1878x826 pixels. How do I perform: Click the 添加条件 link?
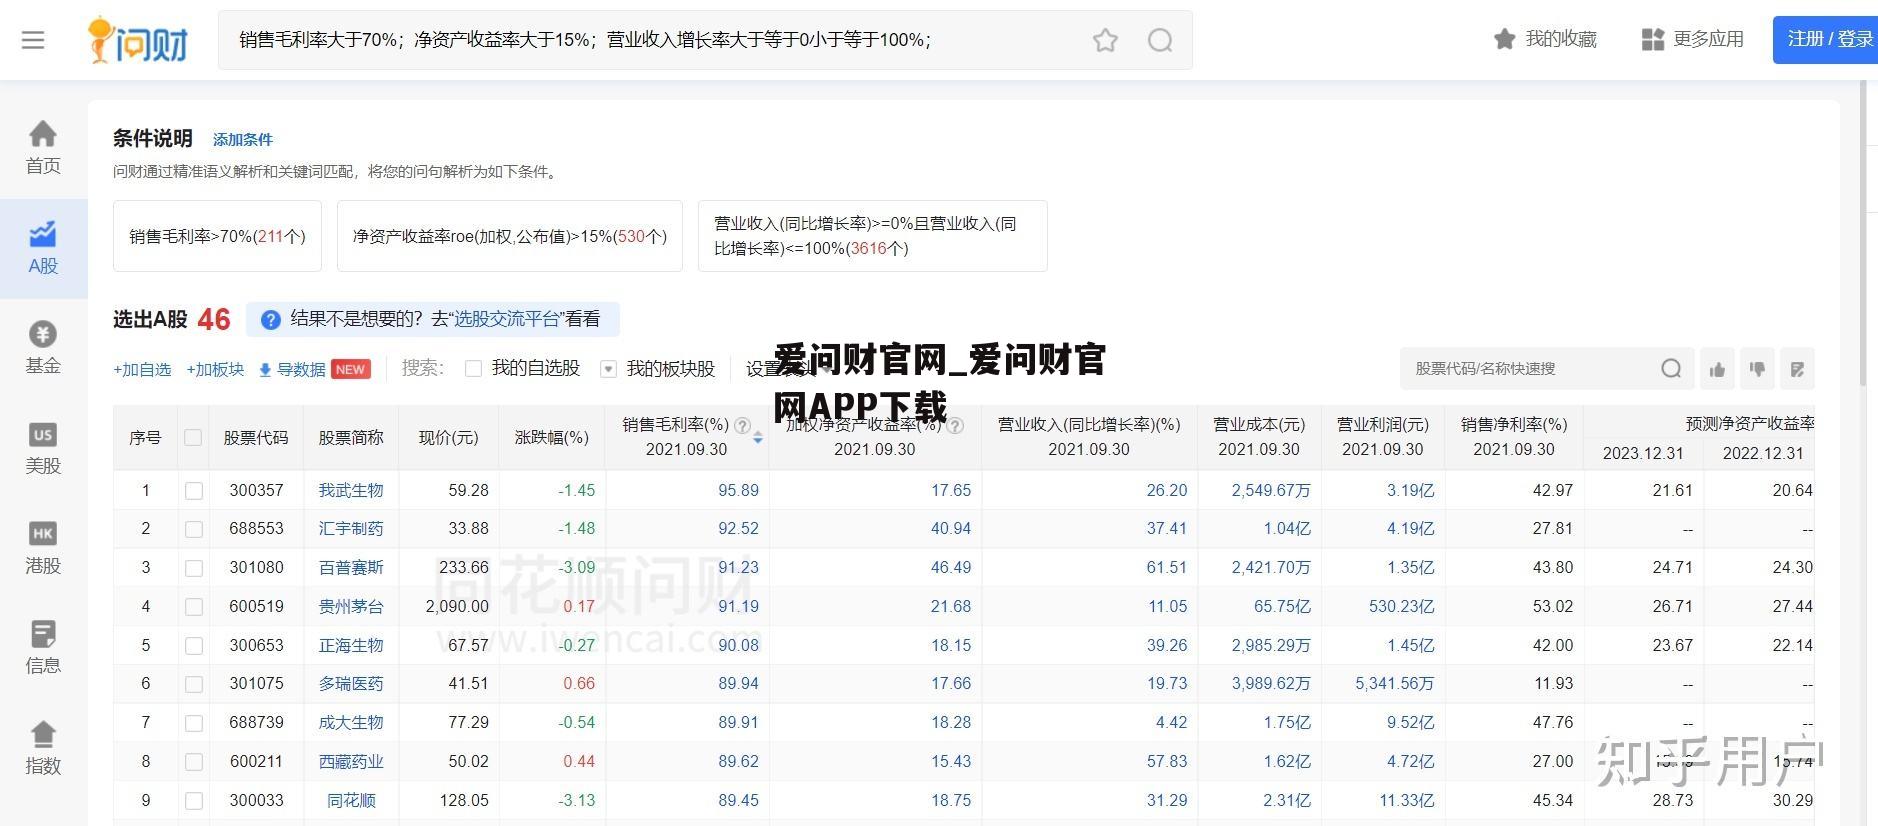[242, 140]
